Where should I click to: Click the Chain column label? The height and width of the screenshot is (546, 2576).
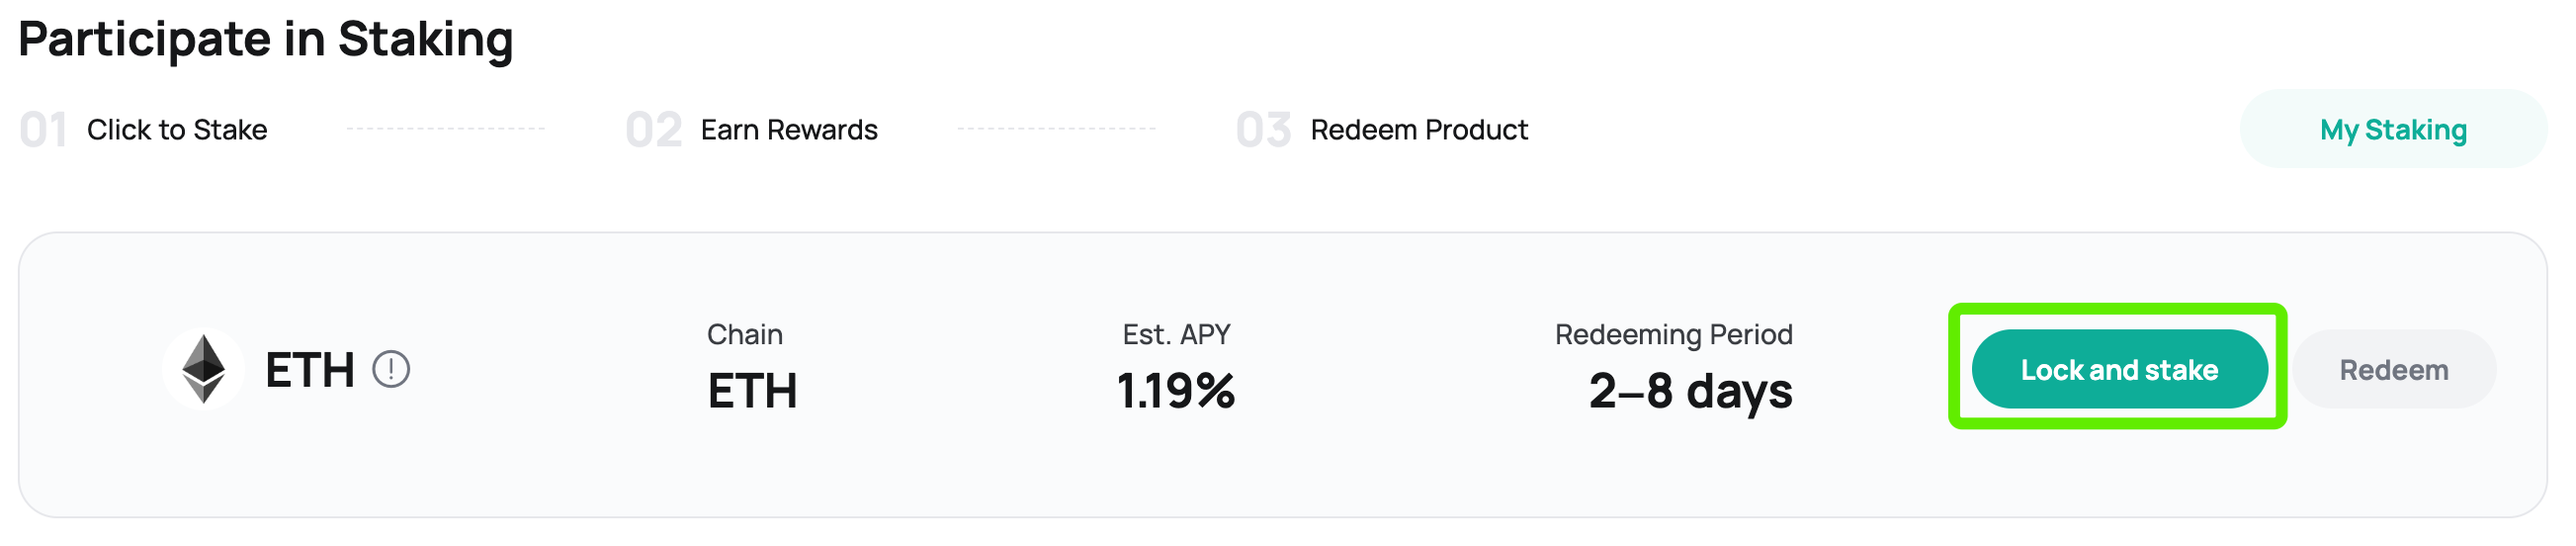745,334
